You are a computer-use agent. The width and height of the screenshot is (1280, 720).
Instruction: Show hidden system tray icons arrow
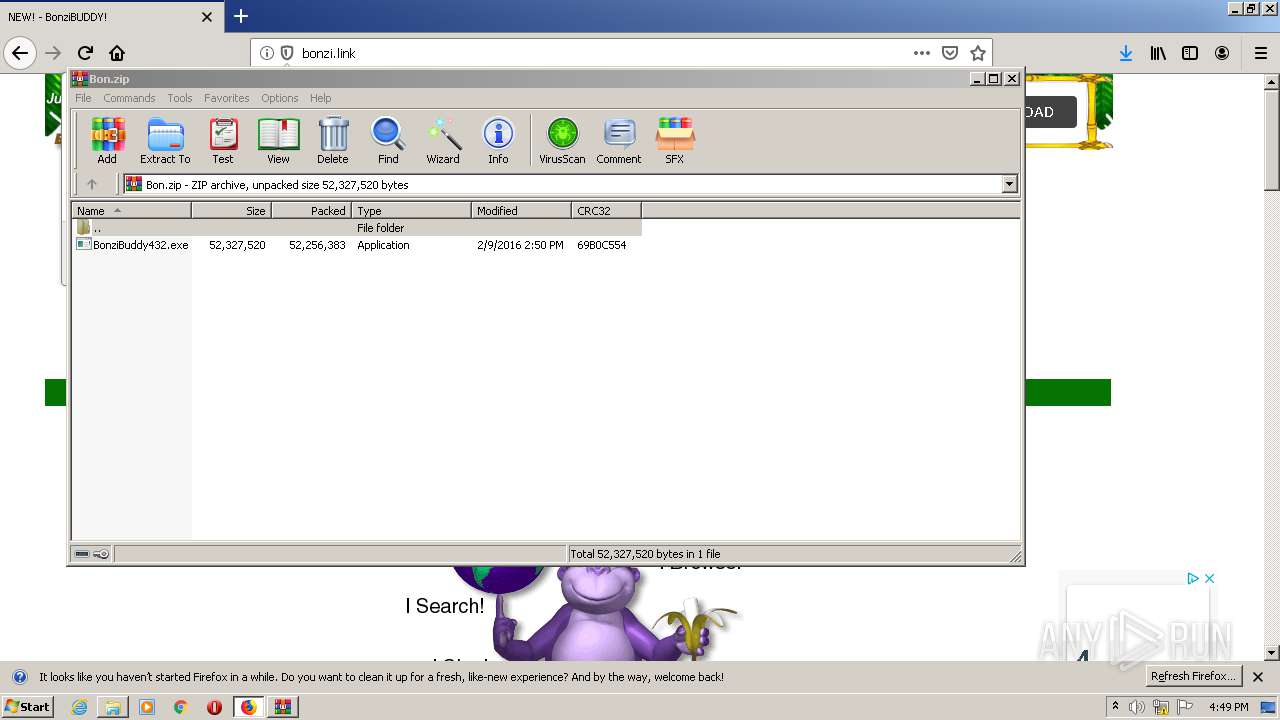click(1115, 707)
